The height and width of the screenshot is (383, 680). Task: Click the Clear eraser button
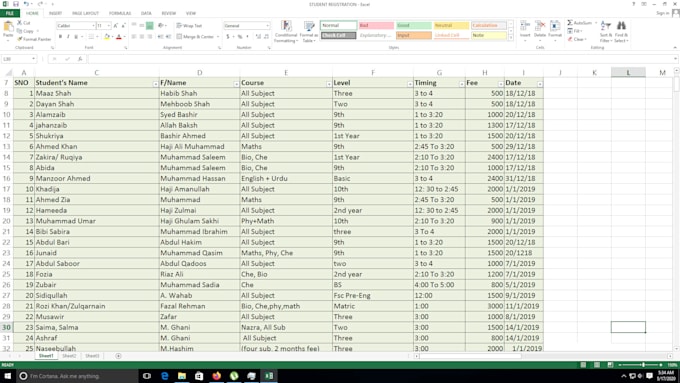[x=577, y=39]
